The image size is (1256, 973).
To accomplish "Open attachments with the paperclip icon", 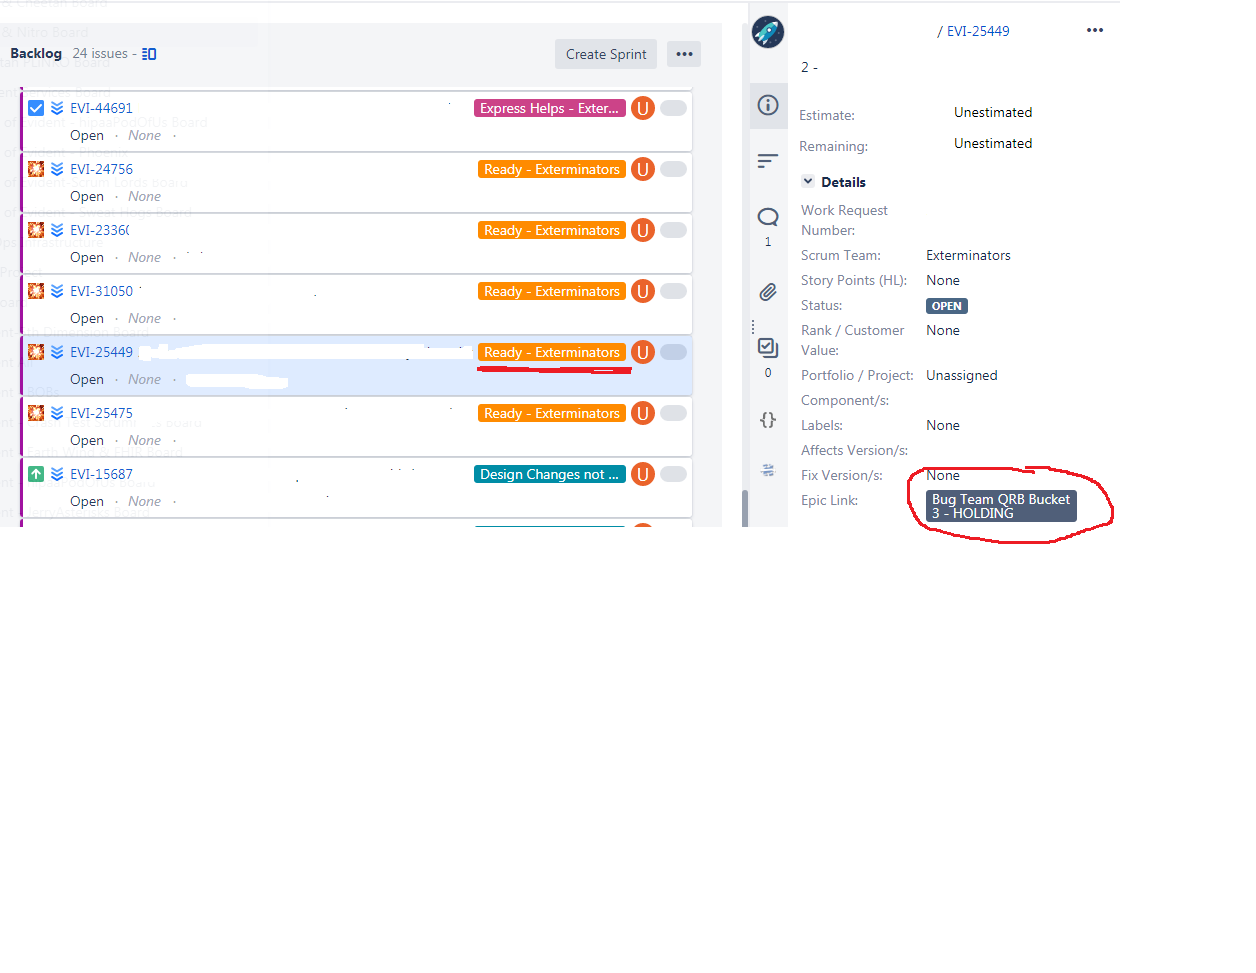I will [x=768, y=292].
